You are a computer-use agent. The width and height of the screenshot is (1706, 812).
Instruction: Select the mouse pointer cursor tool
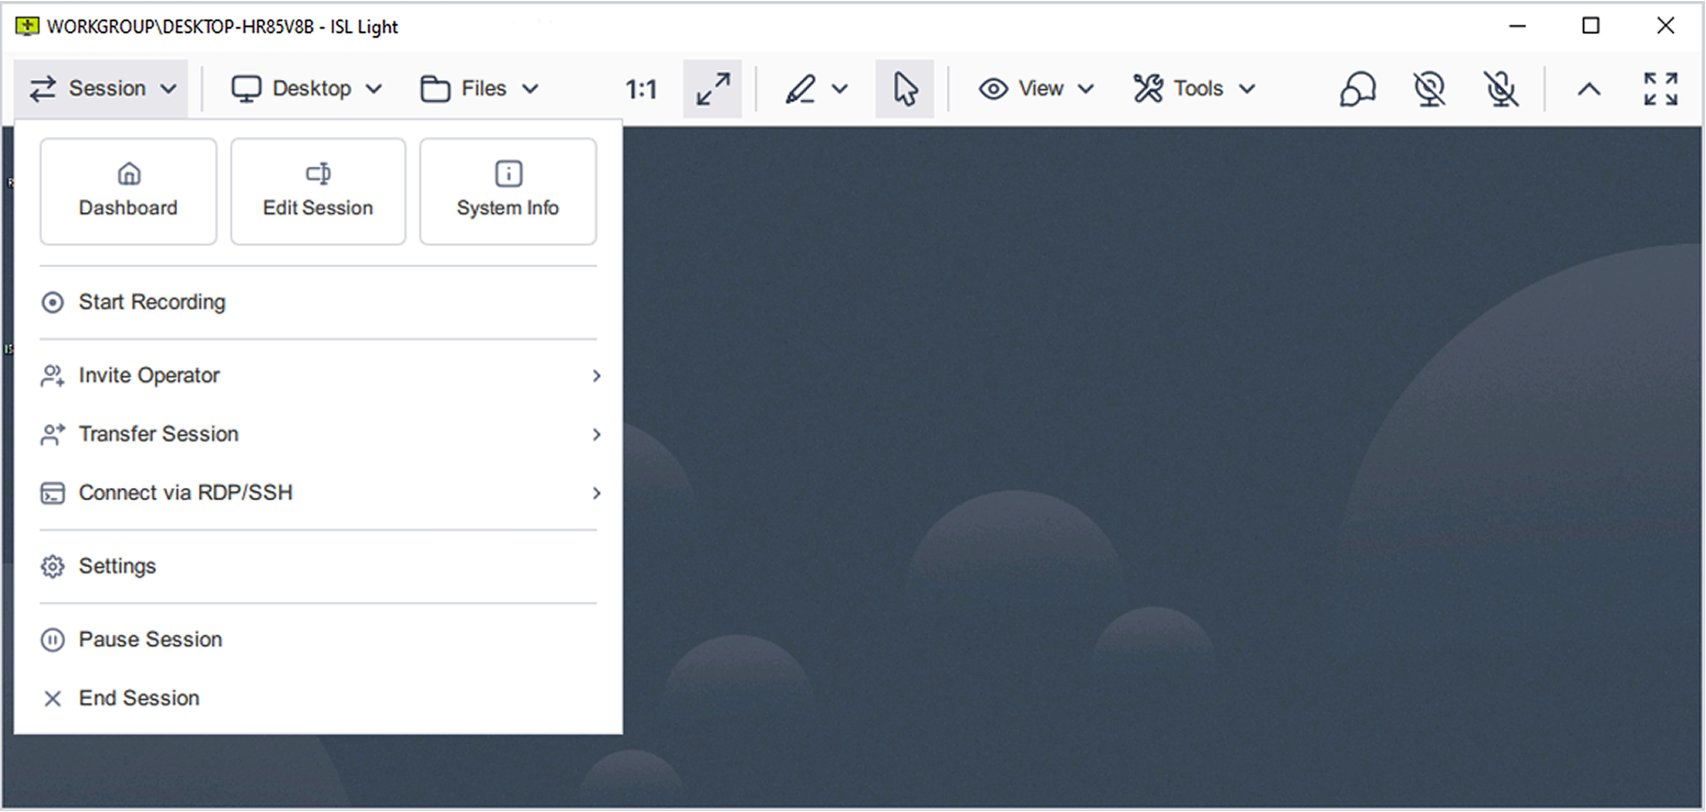[x=905, y=89]
